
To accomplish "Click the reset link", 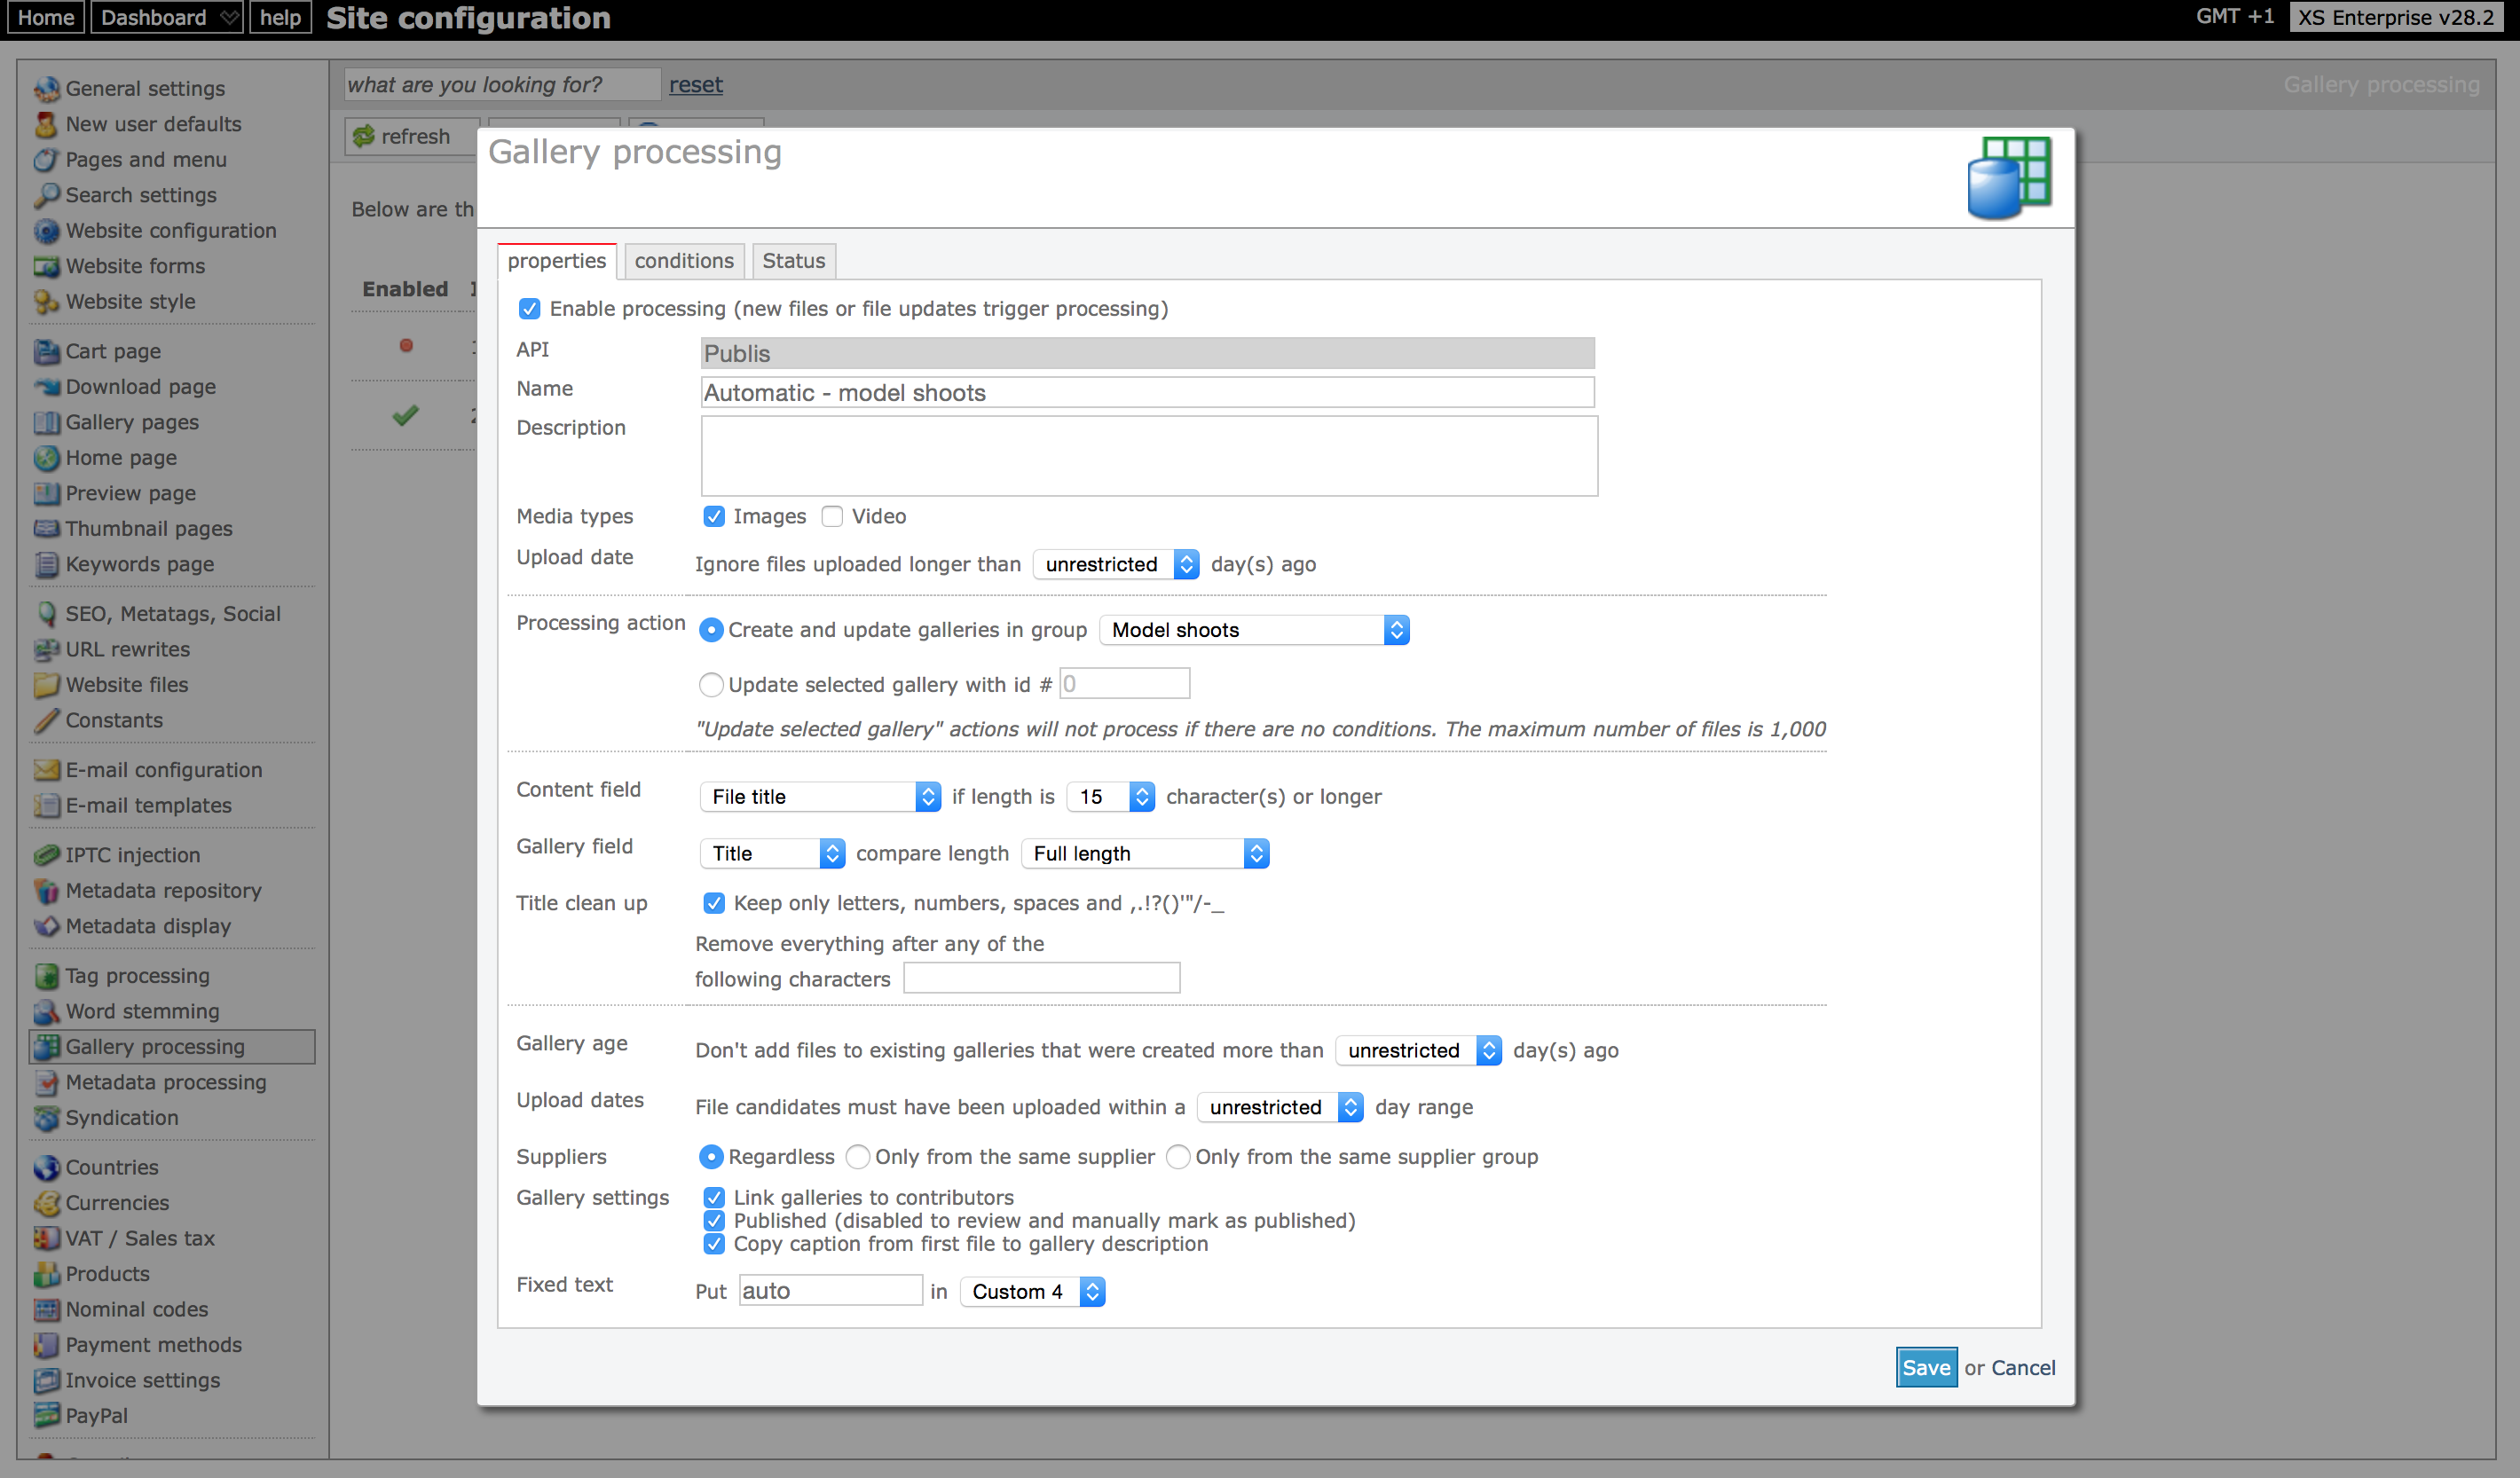I will (x=696, y=85).
